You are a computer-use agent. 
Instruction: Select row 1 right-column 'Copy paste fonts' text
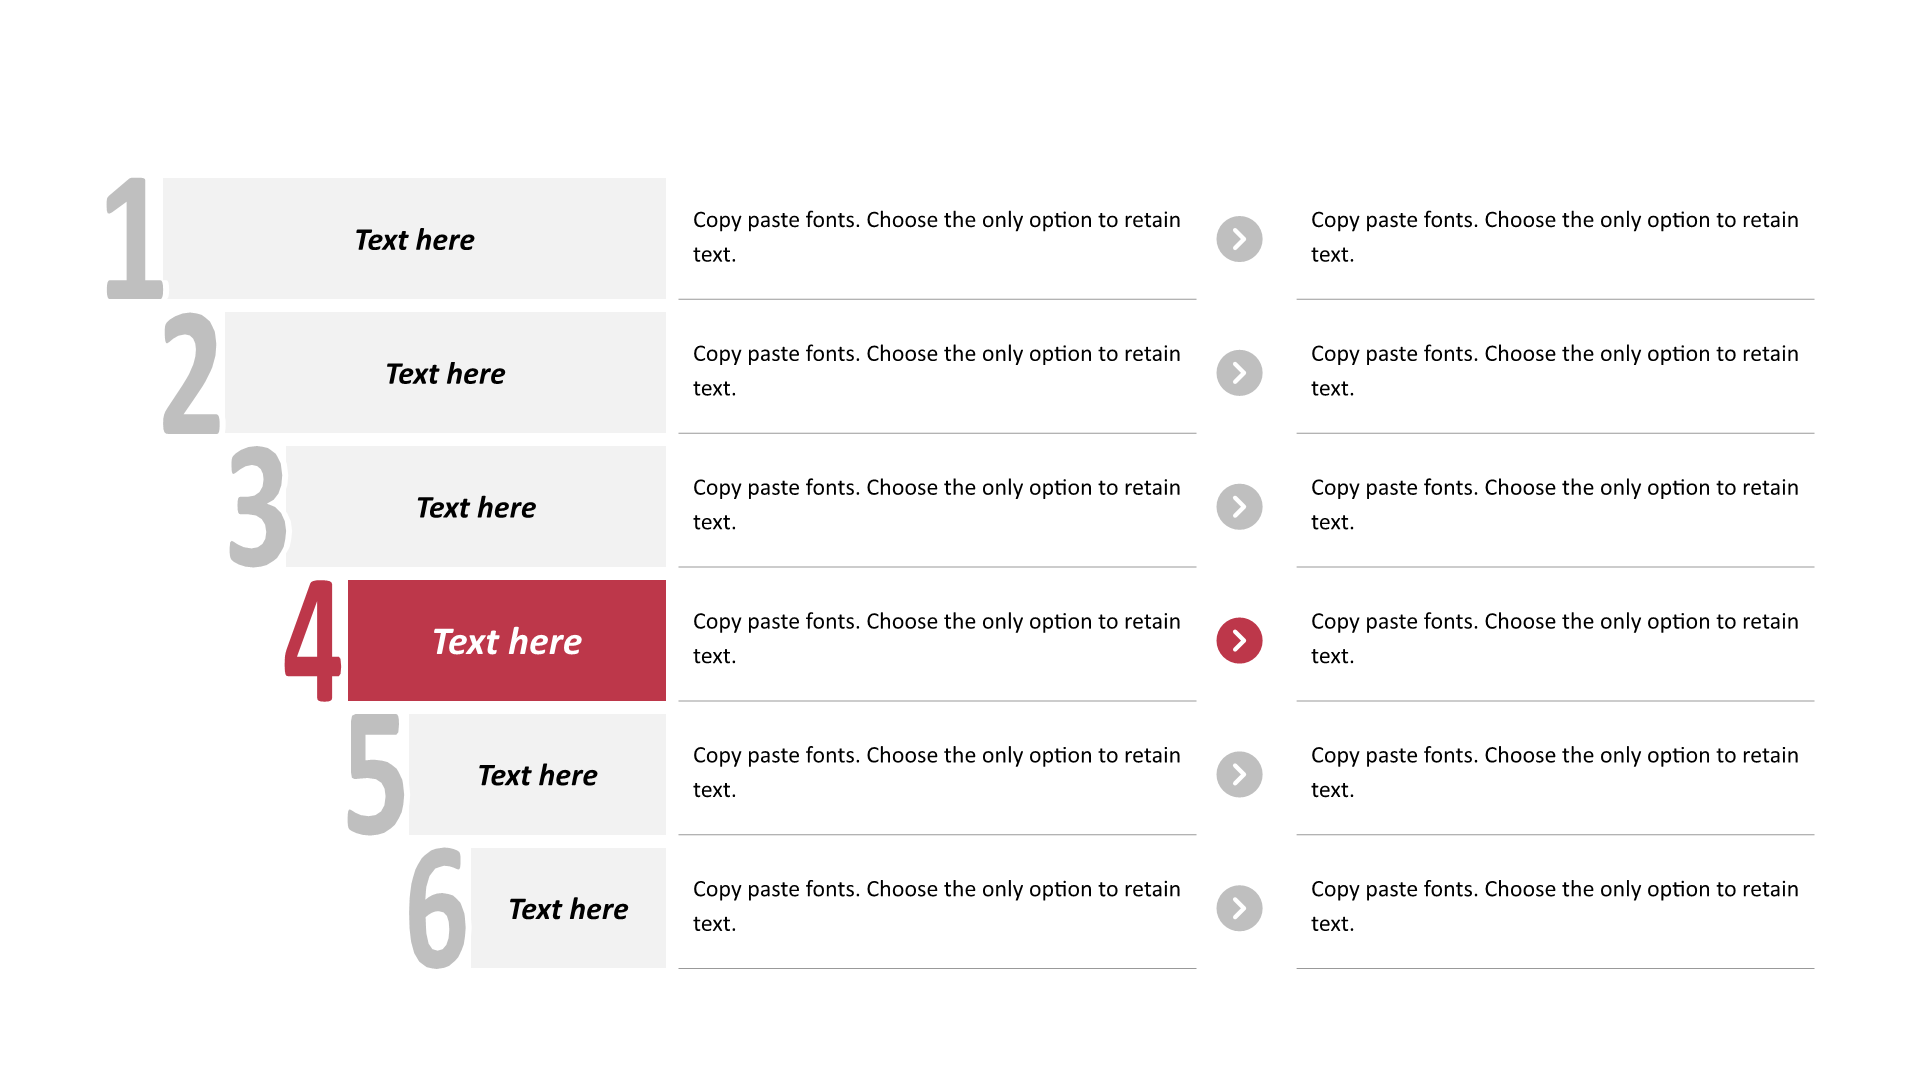click(x=1555, y=237)
